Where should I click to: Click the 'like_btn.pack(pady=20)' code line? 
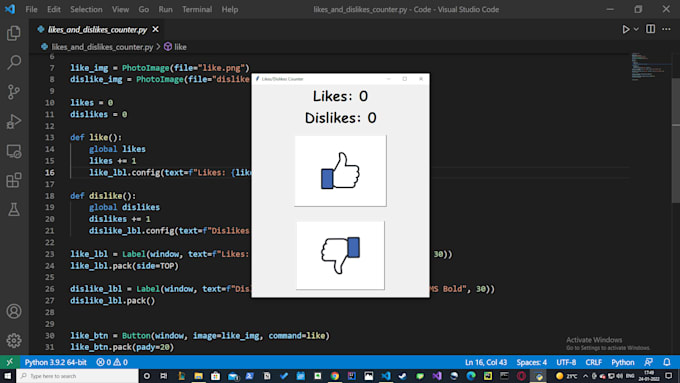(x=122, y=347)
